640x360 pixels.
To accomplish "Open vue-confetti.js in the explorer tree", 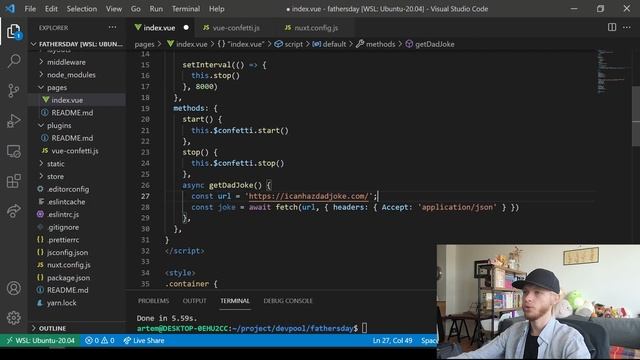I will [77, 151].
